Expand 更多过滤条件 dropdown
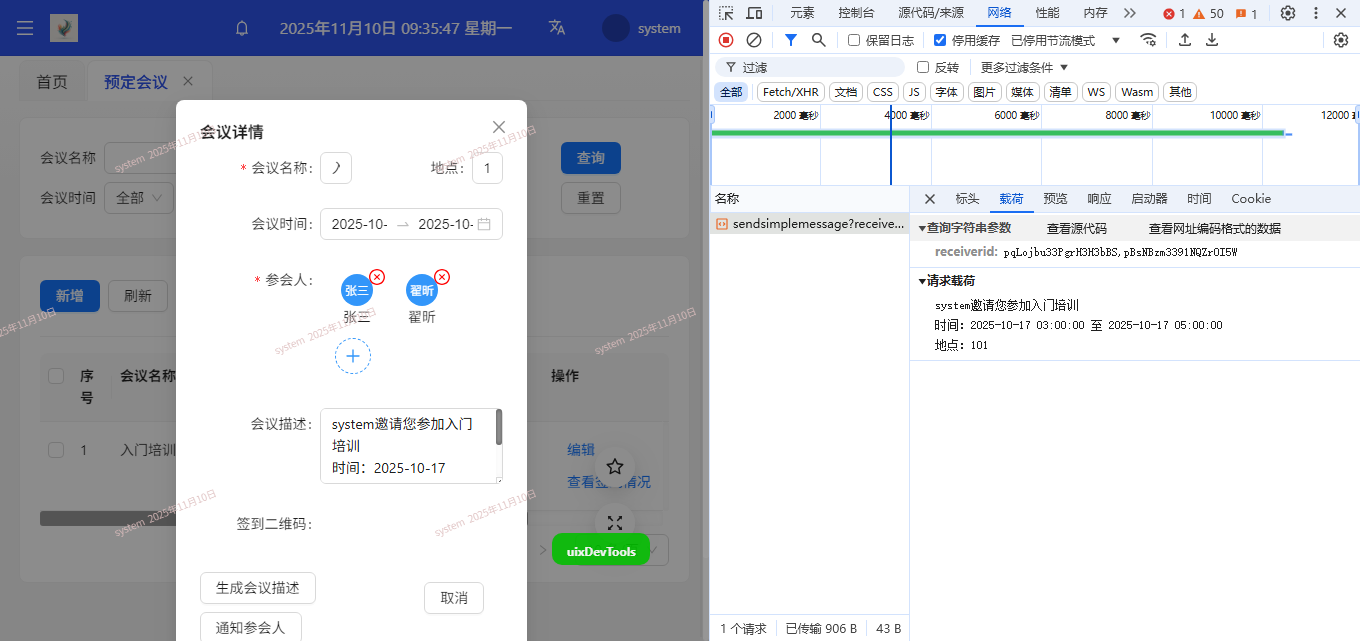This screenshot has height=641, width=1360. pyautogui.click(x=1024, y=67)
